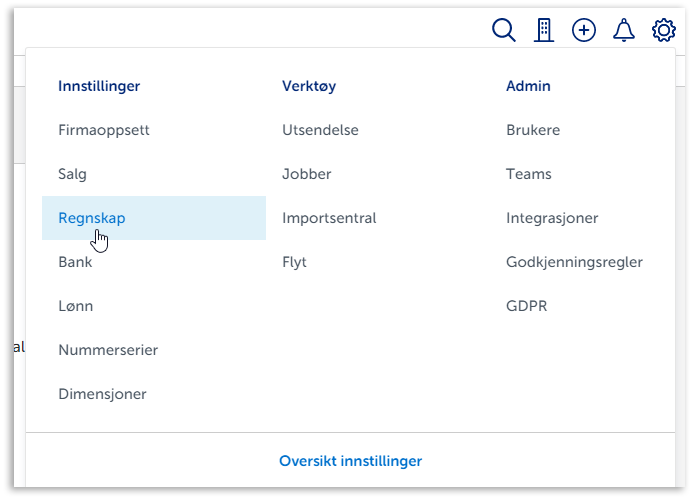Click the plus circle add icon

point(584,30)
